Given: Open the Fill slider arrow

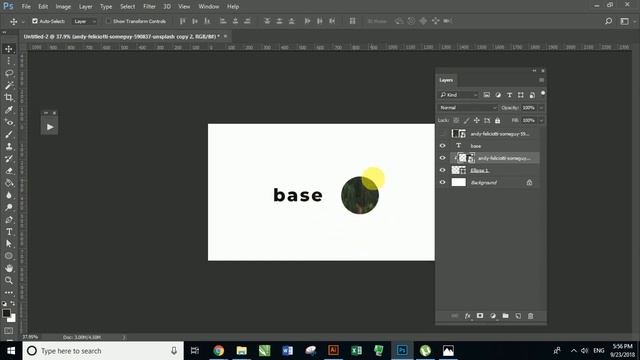Looking at the screenshot, I should point(541,120).
